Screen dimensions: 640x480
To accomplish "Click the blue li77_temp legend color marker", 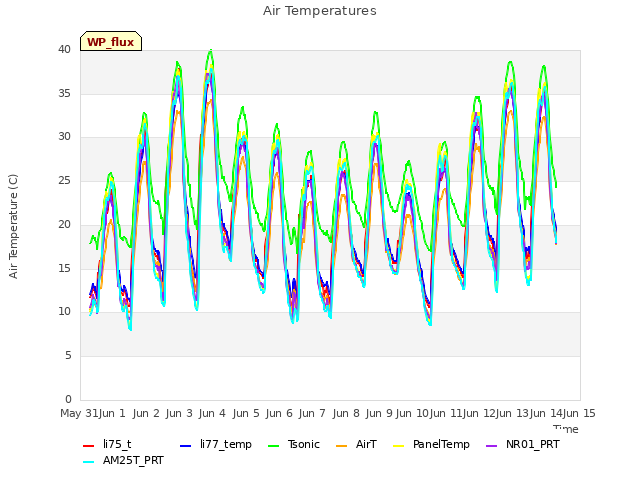I will click(186, 445).
